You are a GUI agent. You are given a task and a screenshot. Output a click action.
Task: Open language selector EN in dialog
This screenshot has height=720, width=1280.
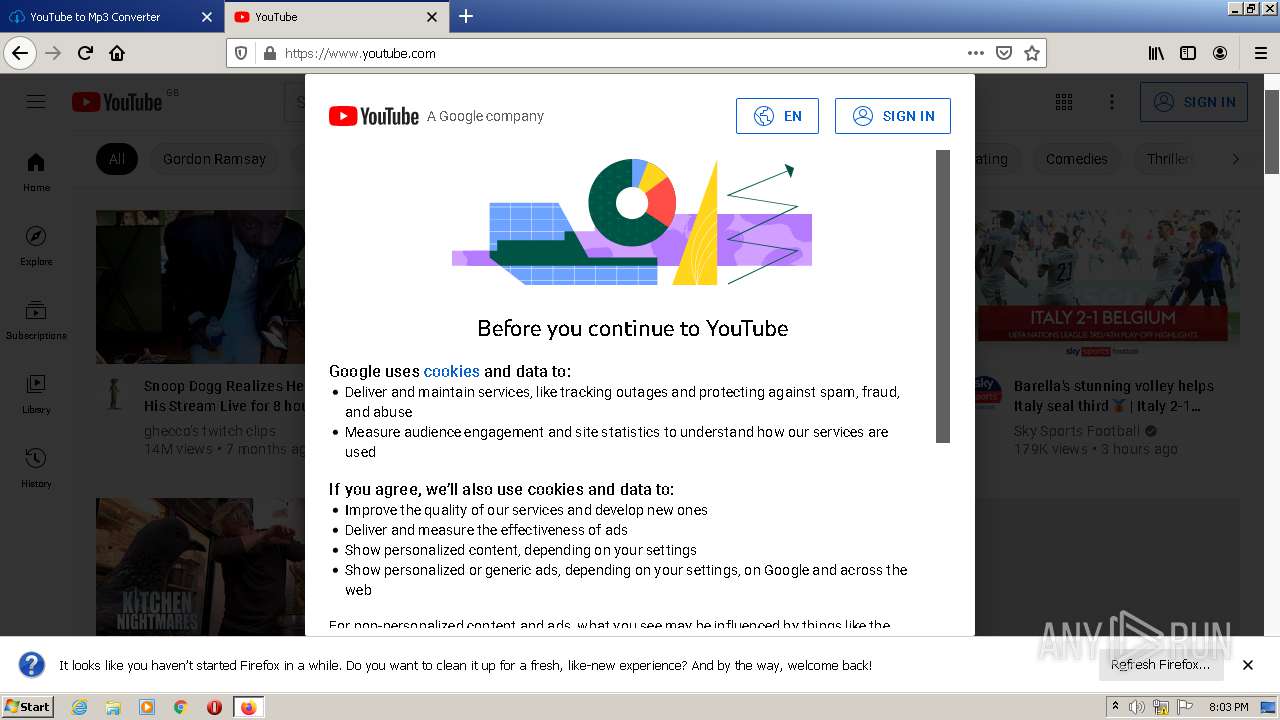[x=777, y=116]
